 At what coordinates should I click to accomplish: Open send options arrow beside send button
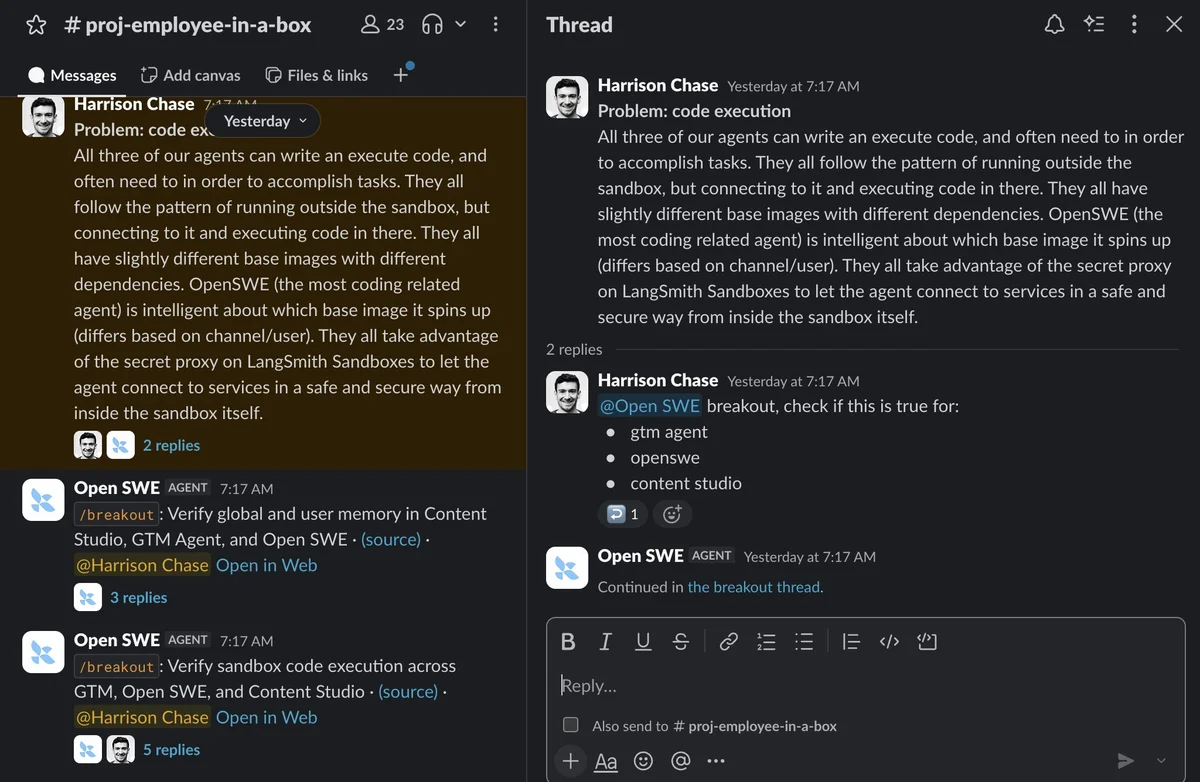tap(1161, 761)
